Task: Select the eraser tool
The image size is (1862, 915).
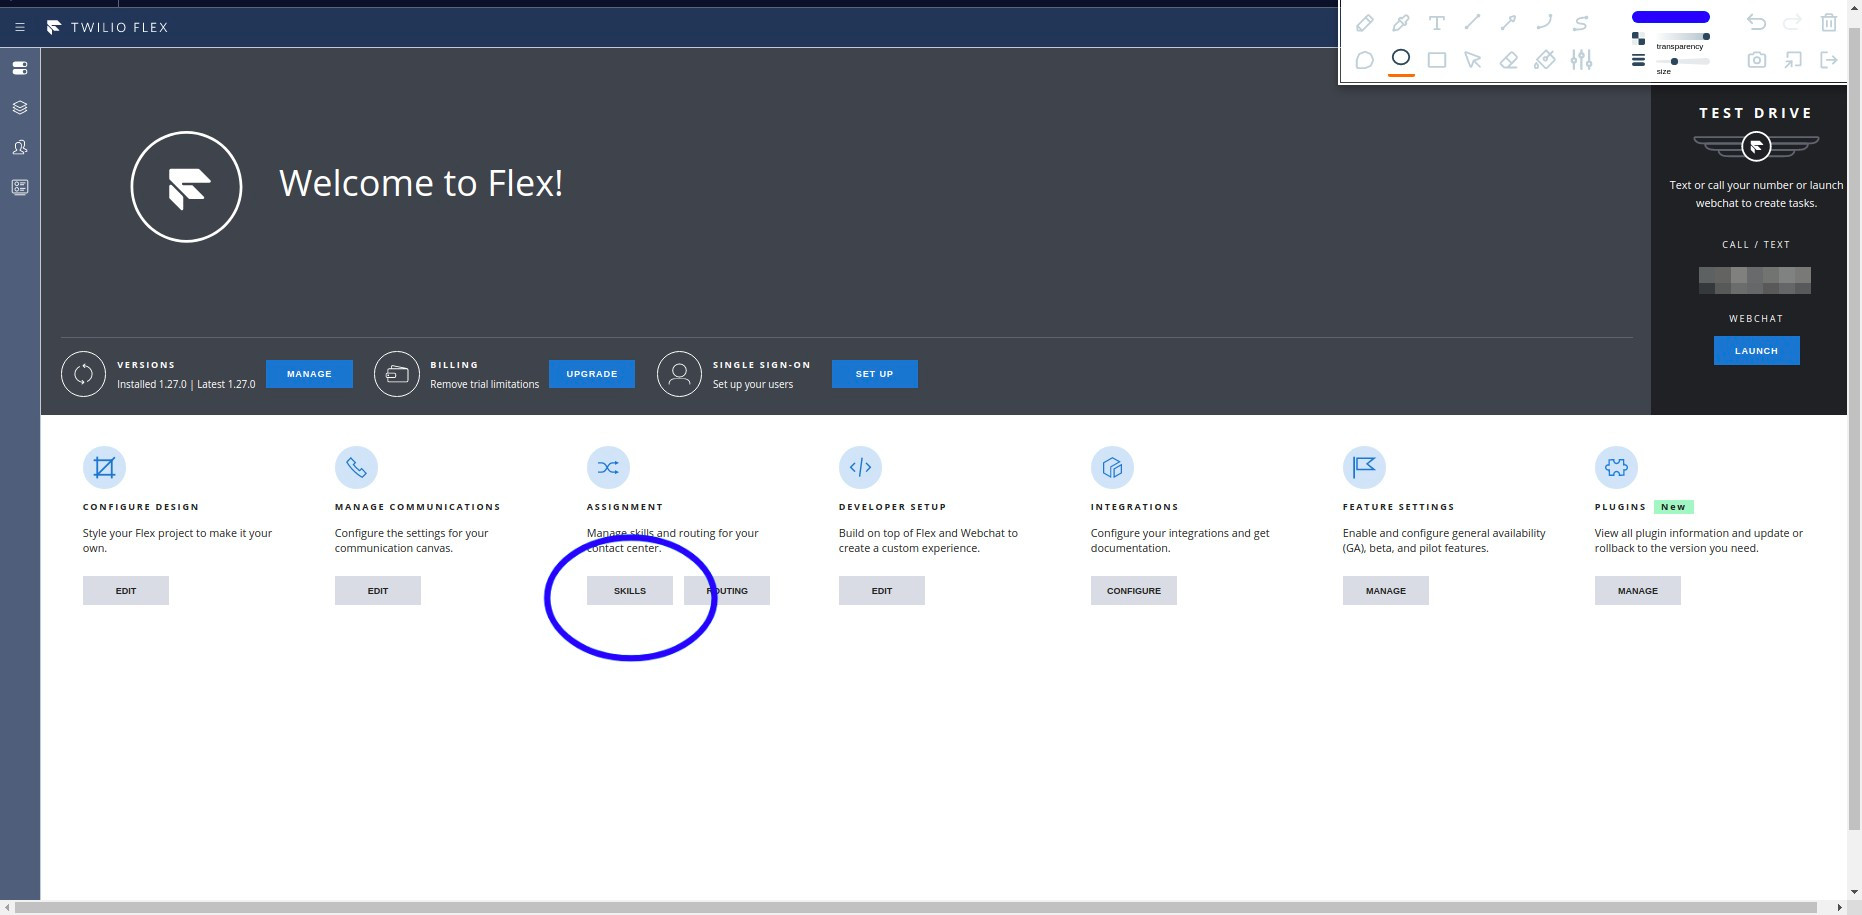Action: tap(1509, 60)
